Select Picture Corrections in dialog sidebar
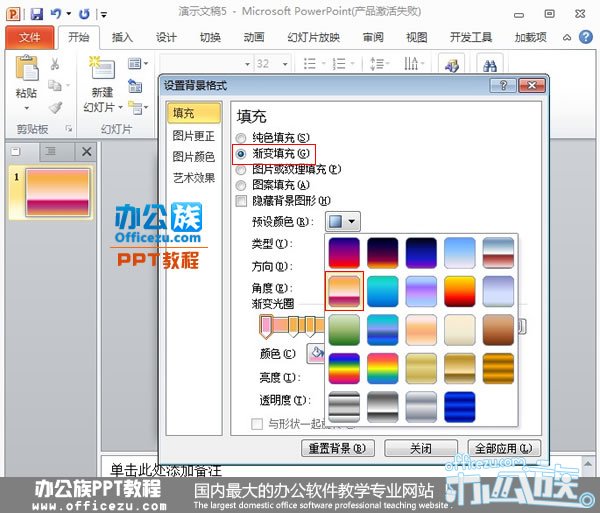 [x=194, y=135]
